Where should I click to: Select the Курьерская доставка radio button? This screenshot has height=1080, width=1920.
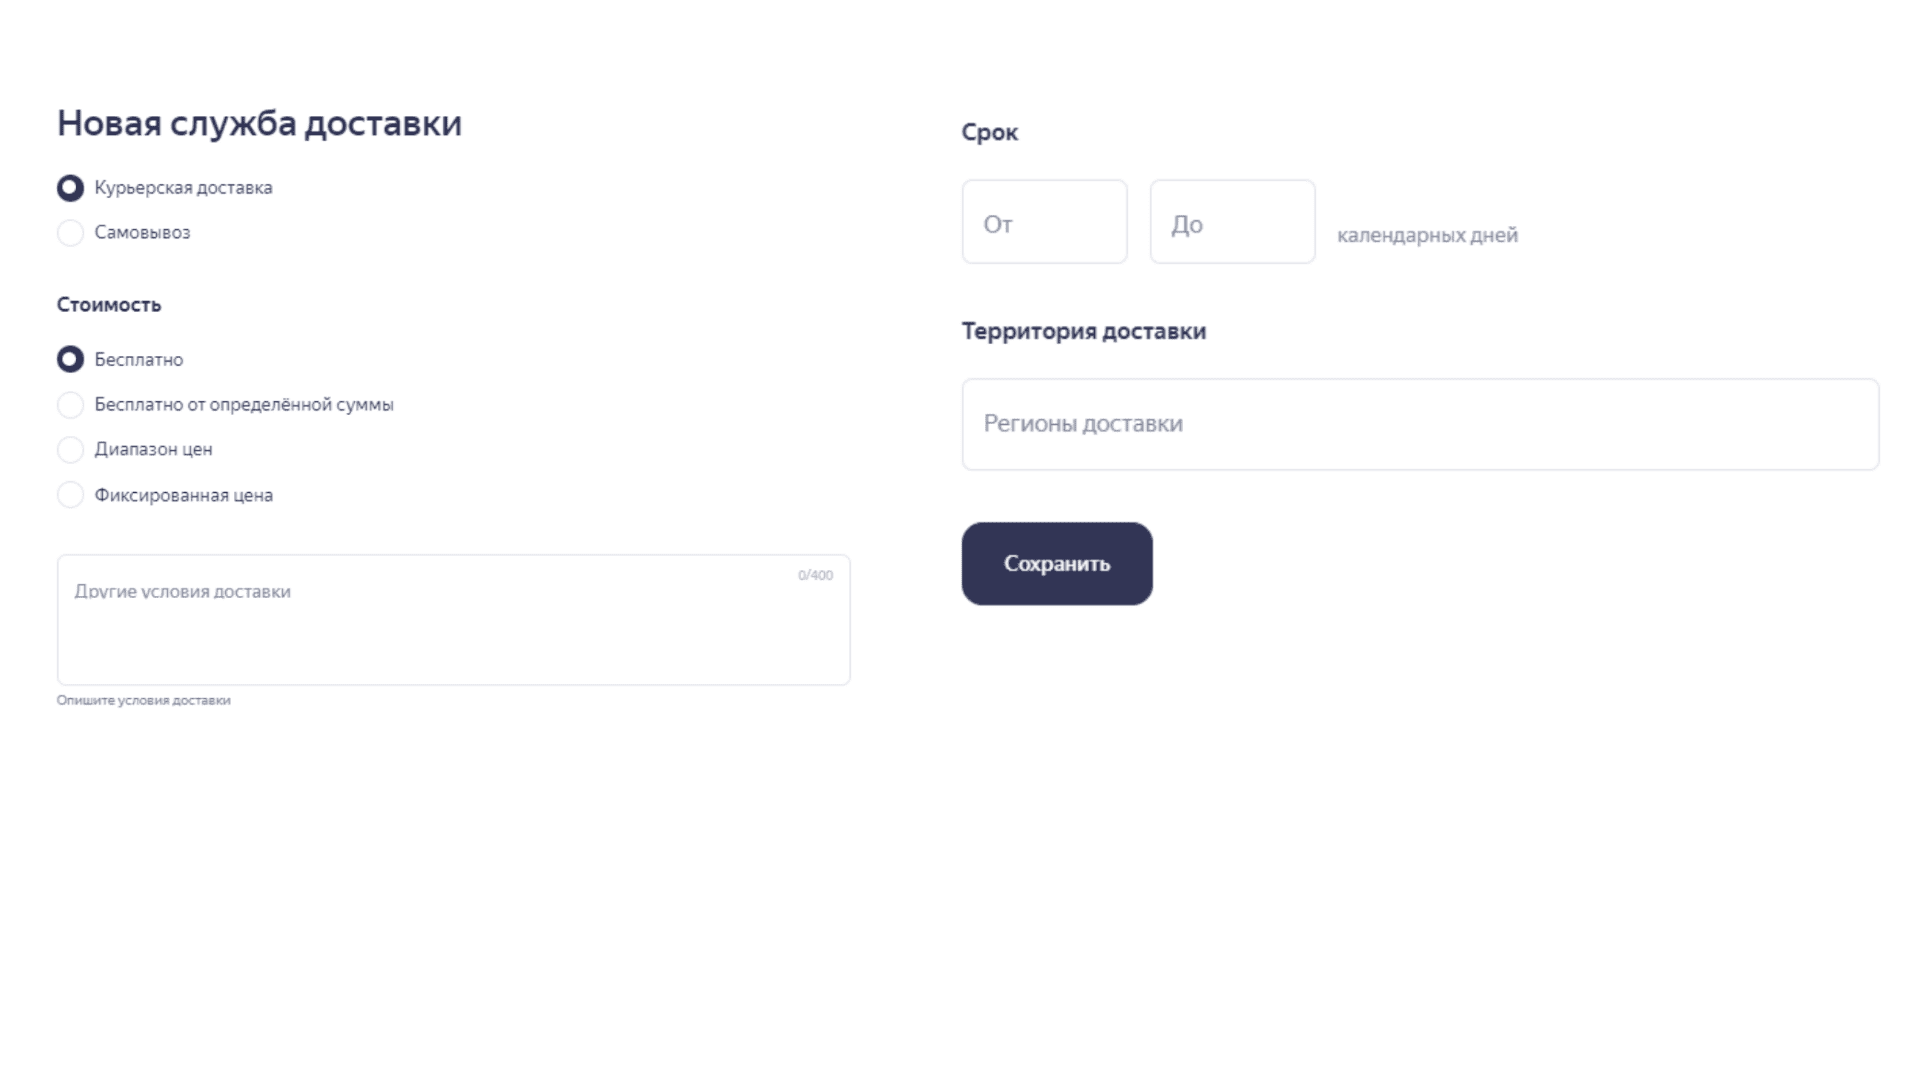(x=70, y=188)
